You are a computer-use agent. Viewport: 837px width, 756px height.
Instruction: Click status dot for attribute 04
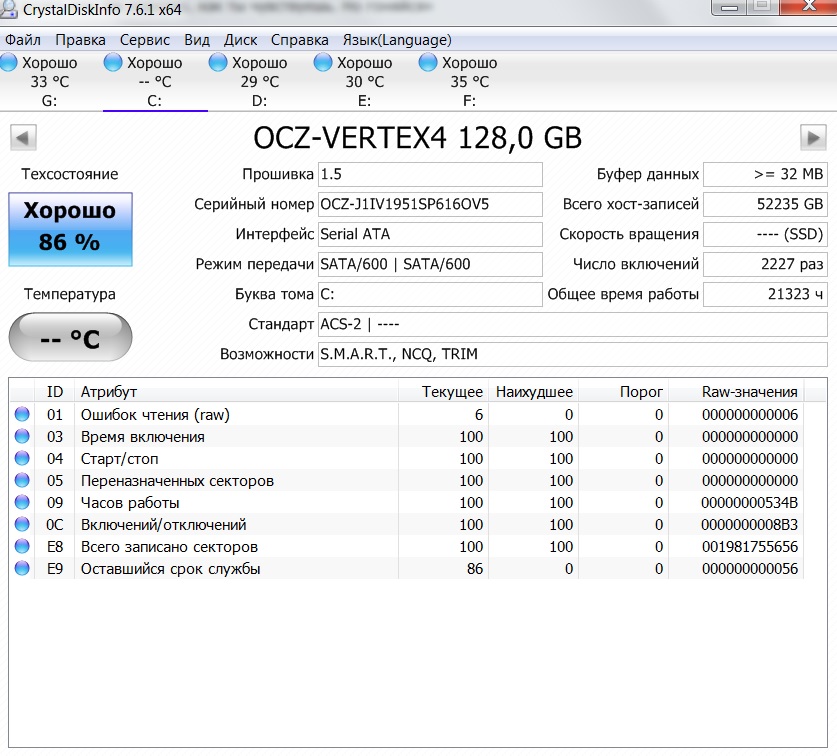click(22, 458)
